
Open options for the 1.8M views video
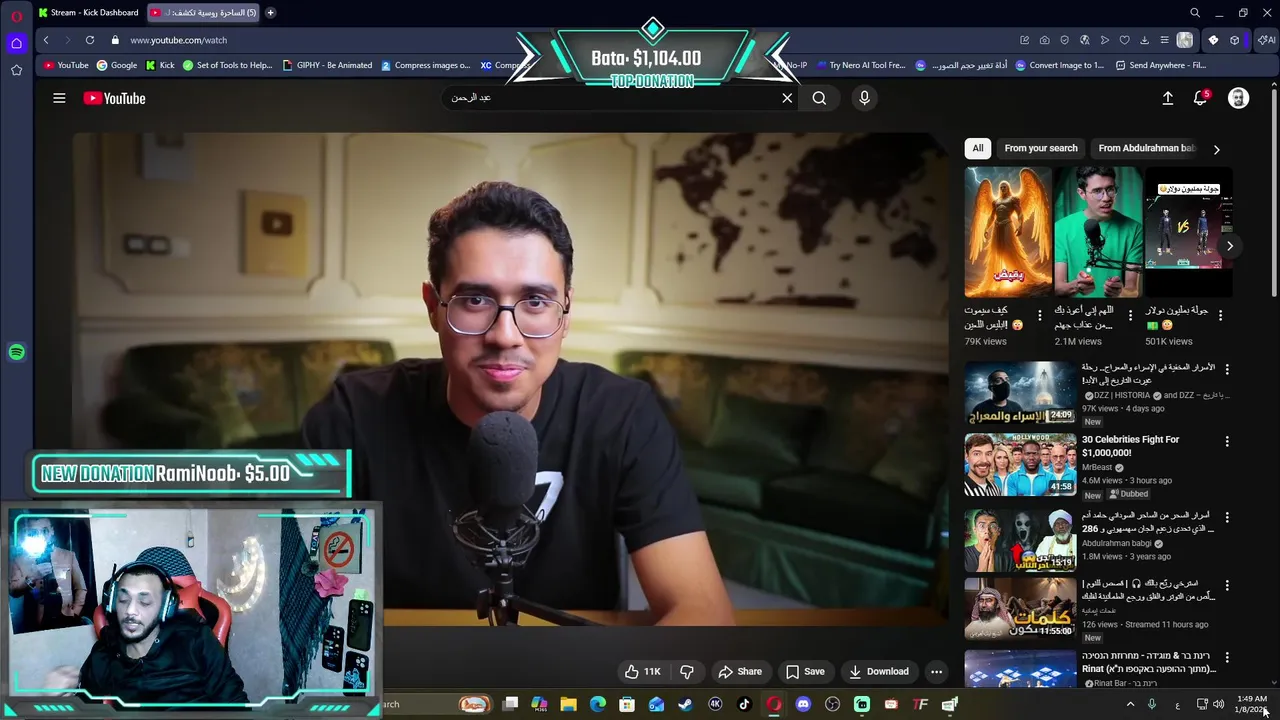(x=1227, y=517)
